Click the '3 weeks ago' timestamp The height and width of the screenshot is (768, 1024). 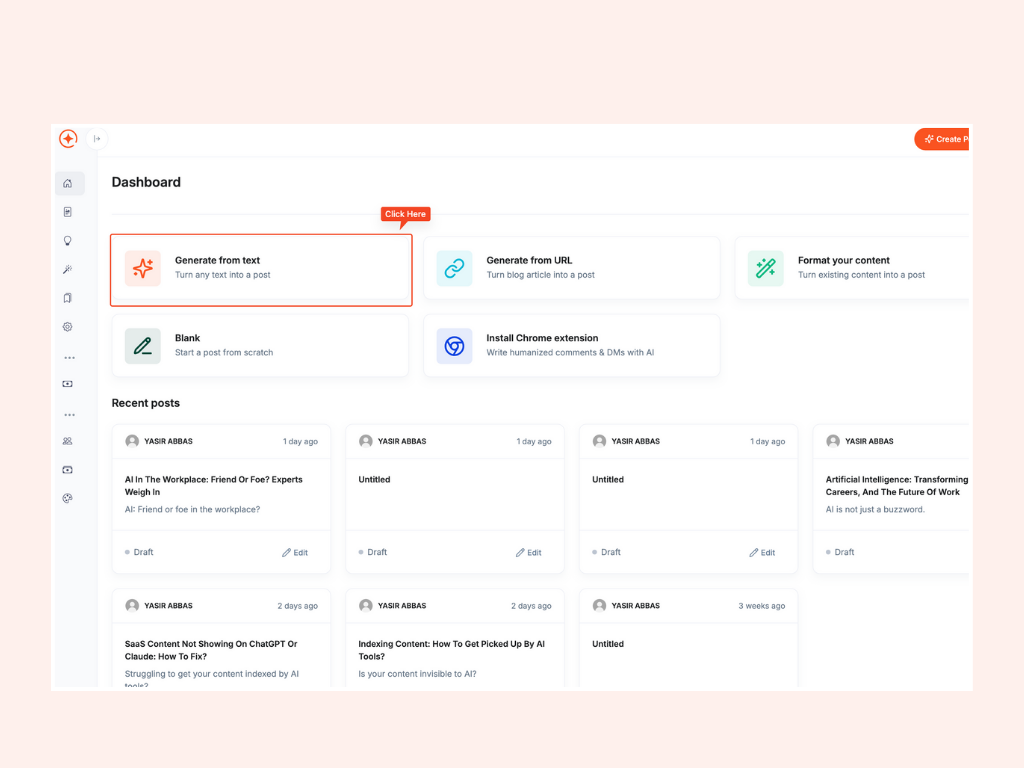761,606
